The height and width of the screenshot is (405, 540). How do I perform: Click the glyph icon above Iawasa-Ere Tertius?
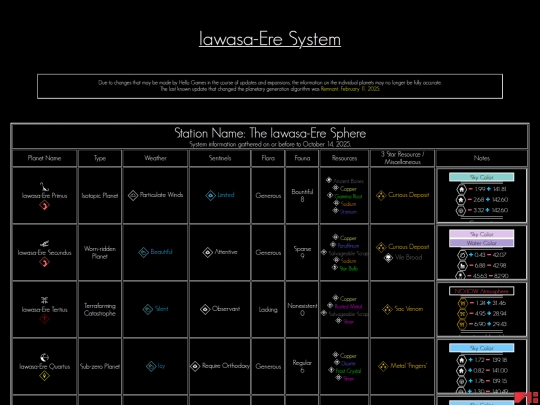(x=44, y=300)
